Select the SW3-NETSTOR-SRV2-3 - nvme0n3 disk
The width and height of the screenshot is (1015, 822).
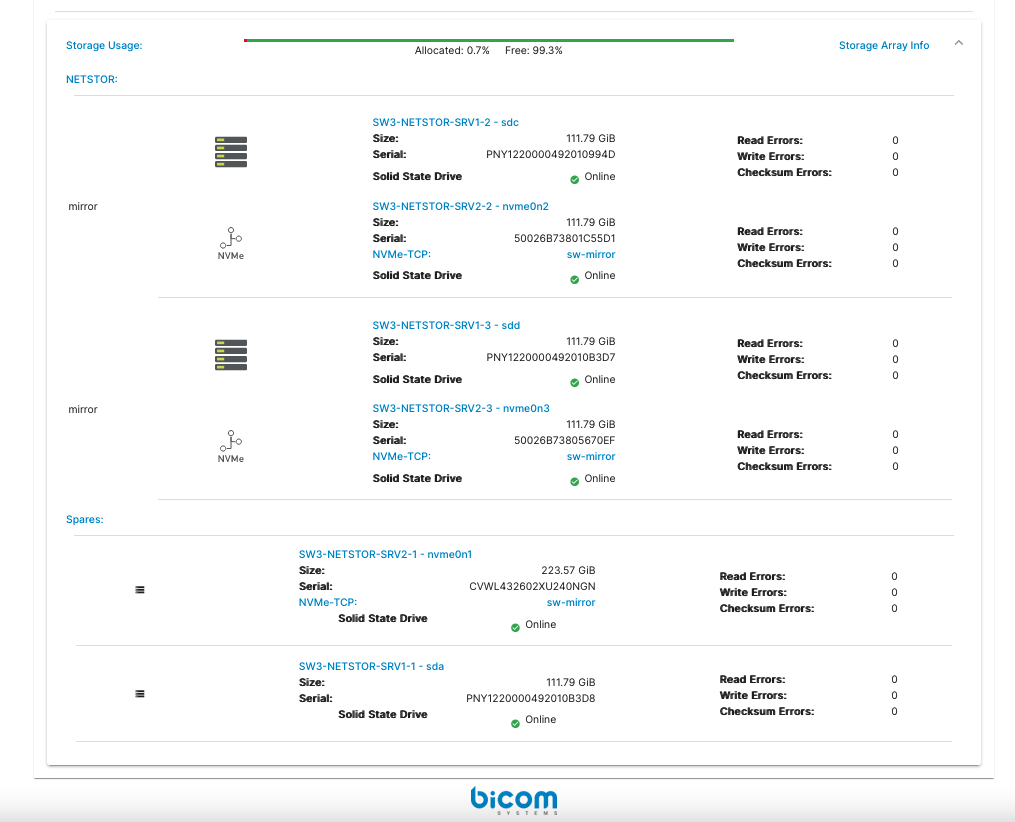(x=461, y=408)
